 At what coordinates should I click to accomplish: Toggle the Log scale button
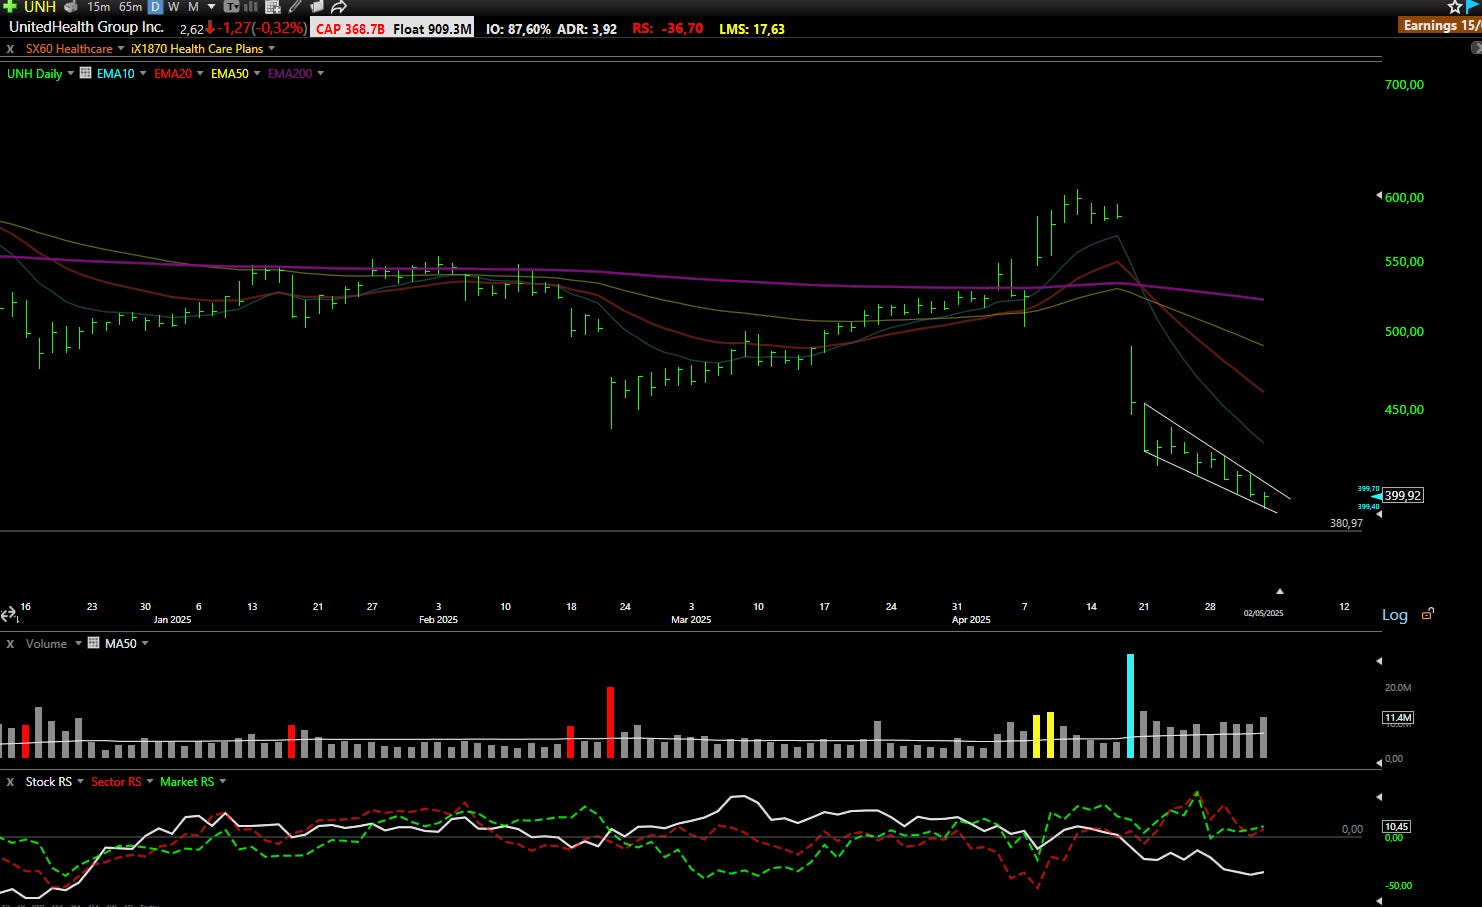point(1395,615)
